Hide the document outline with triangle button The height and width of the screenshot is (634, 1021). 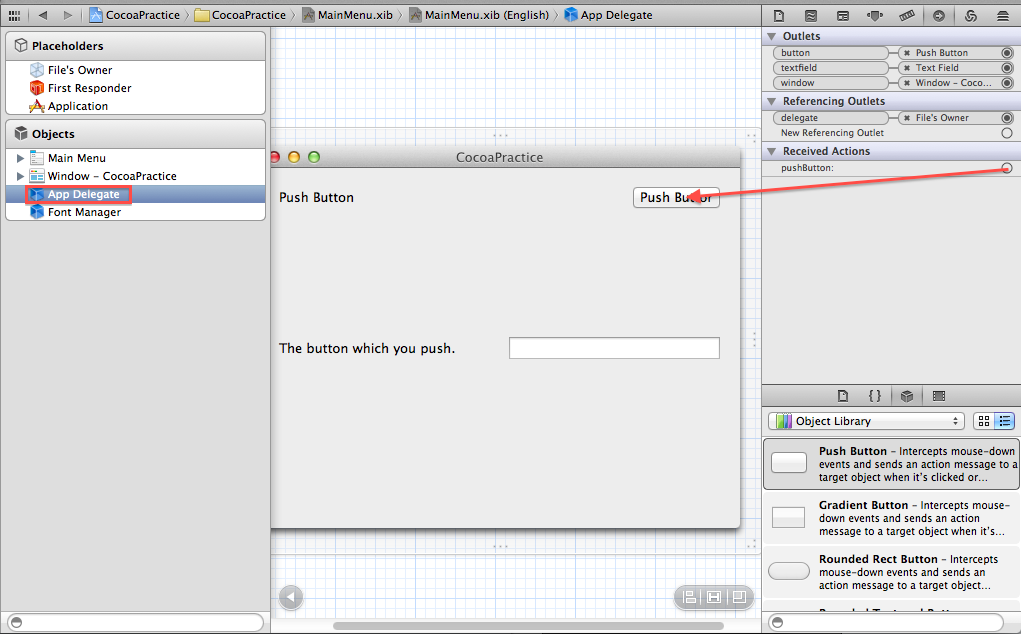click(x=291, y=598)
